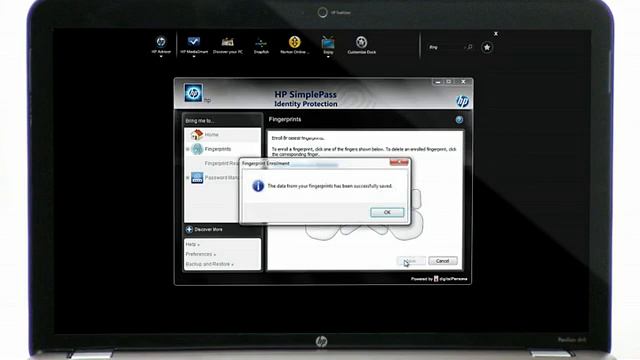Open the Backup and Restore menu link
Viewport: 640px width, 360px height.
pyautogui.click(x=209, y=264)
